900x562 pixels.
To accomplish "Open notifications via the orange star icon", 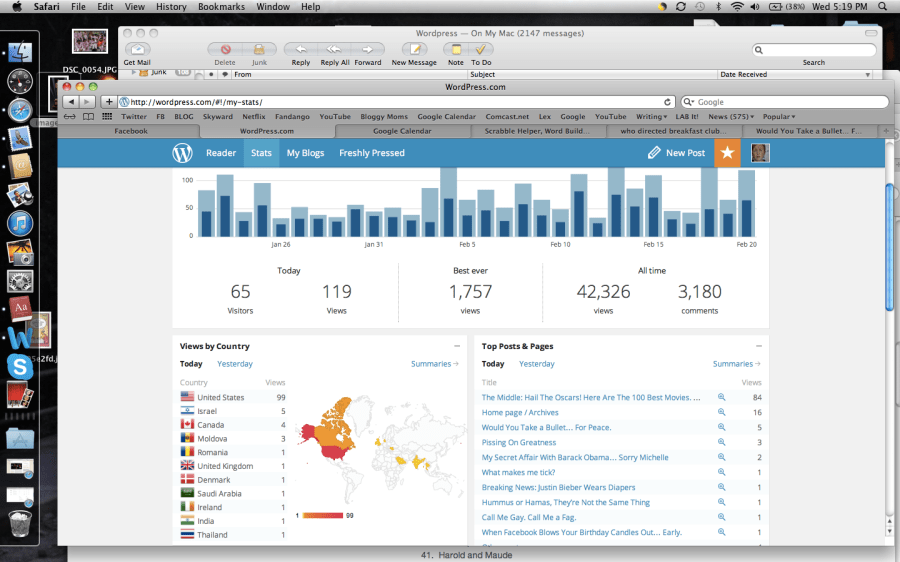I will (x=727, y=153).
